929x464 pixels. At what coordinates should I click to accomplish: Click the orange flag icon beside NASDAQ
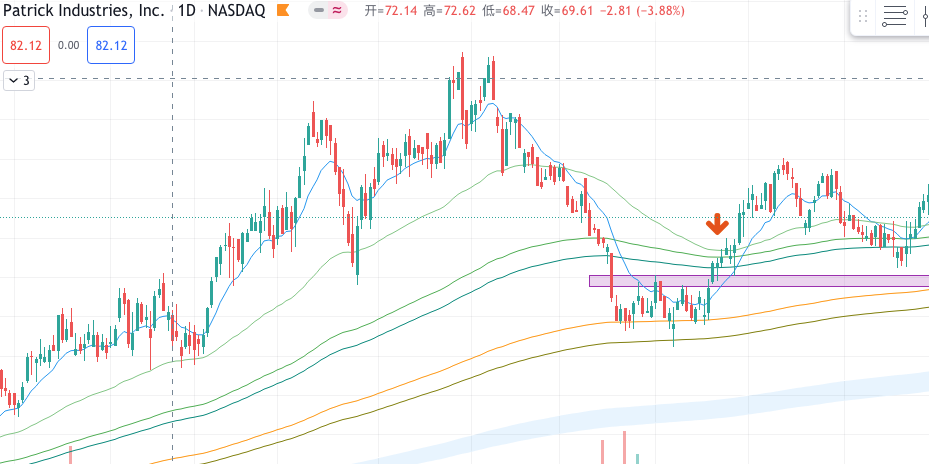coord(284,11)
